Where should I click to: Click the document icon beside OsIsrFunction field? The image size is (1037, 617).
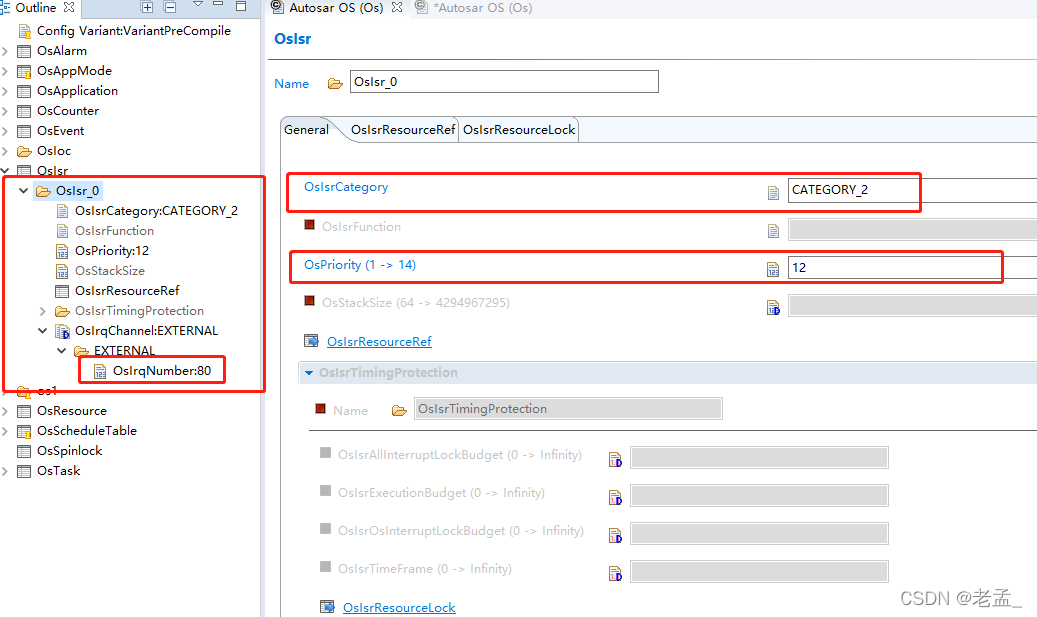point(773,231)
